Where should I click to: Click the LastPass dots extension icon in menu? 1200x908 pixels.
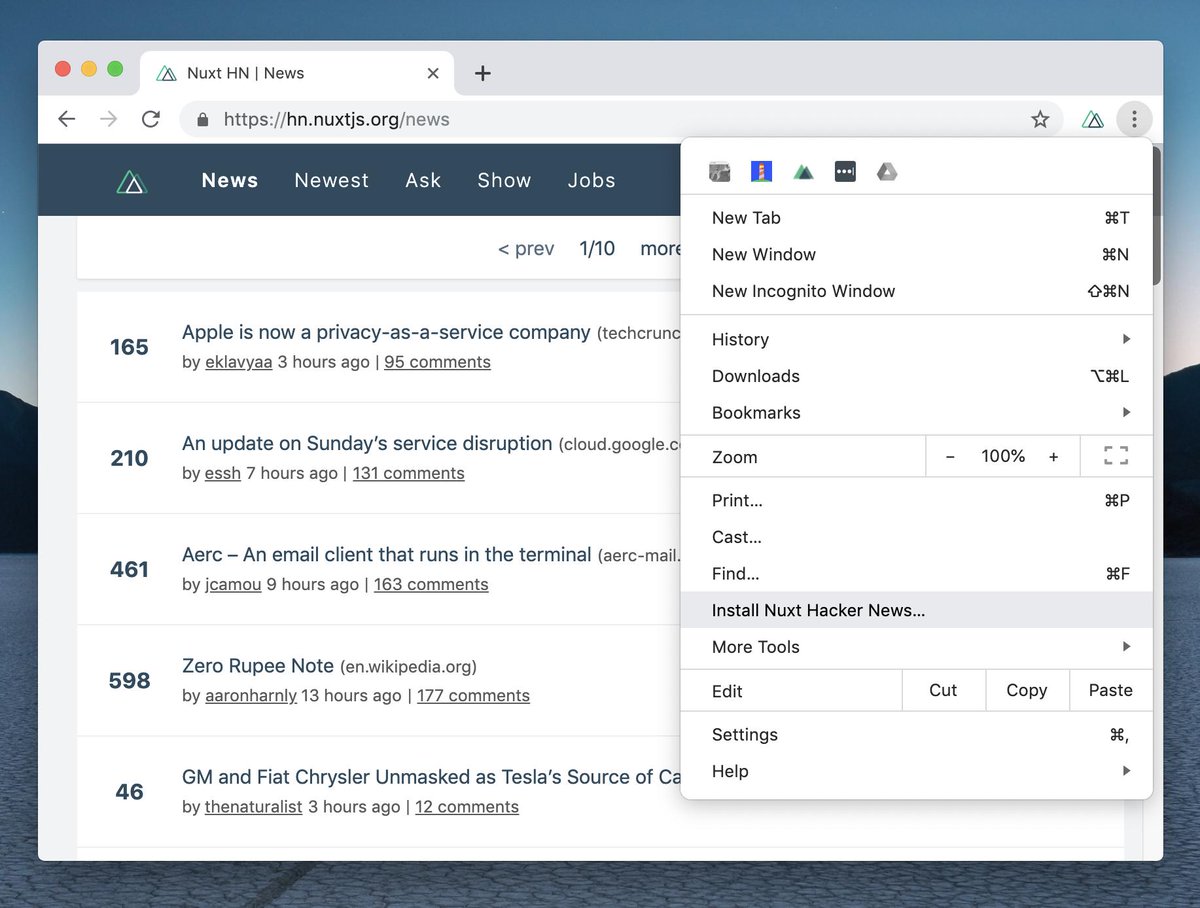(x=845, y=172)
